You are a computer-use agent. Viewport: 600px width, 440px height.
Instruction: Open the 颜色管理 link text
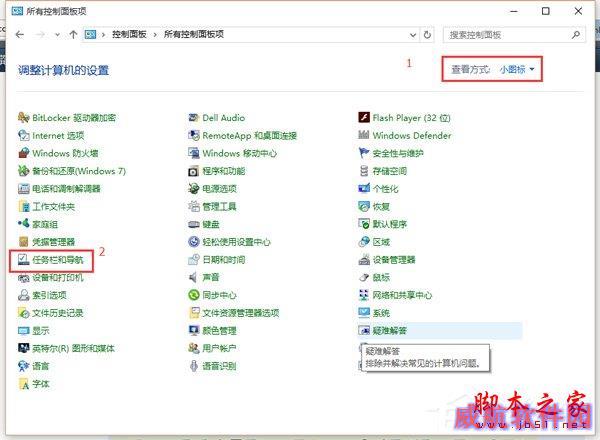tap(219, 330)
